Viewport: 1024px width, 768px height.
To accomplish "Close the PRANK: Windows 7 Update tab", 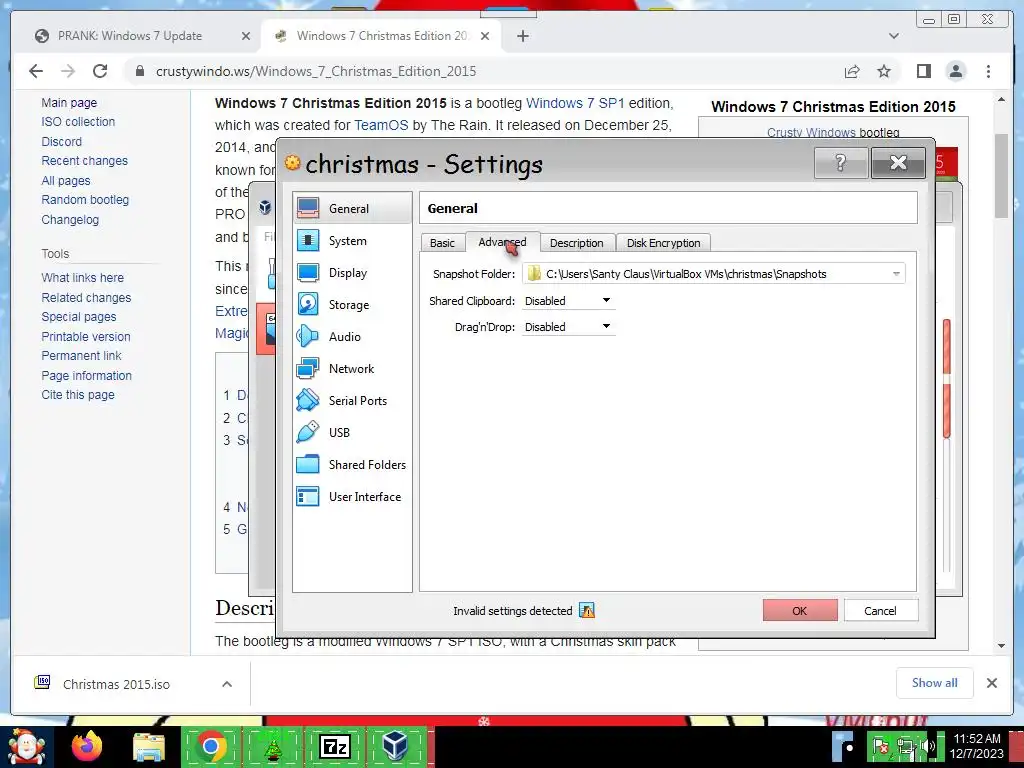I will (x=246, y=36).
